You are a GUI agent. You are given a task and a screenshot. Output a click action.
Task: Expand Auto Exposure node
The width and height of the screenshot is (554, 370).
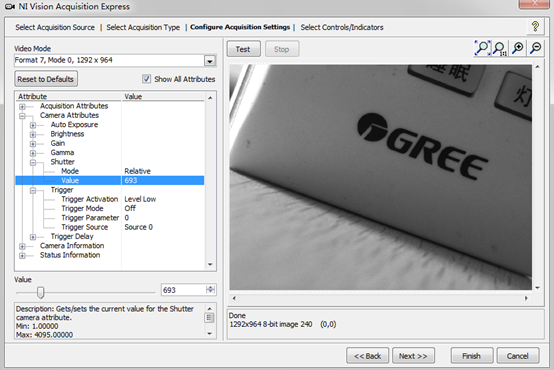tap(33, 125)
